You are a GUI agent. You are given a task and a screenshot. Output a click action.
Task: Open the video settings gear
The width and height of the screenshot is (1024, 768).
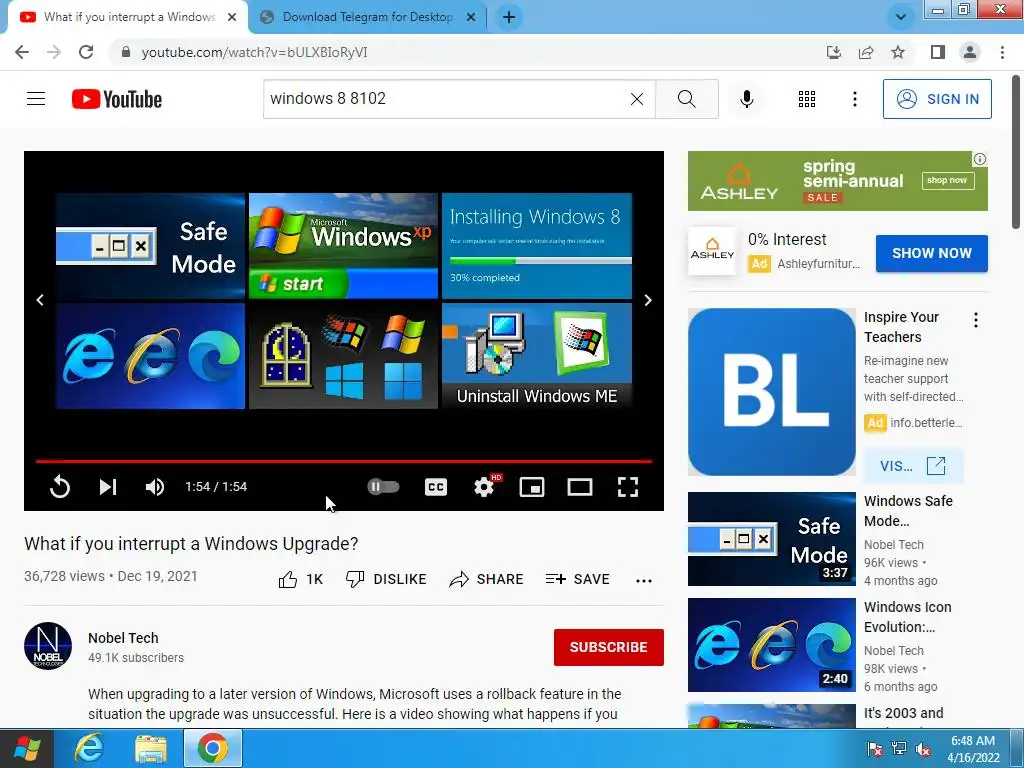click(x=485, y=487)
